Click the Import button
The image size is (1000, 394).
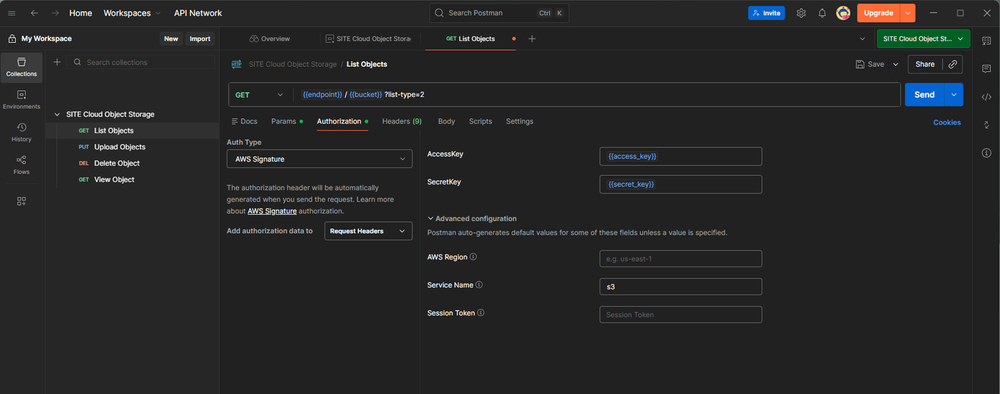[x=200, y=39]
